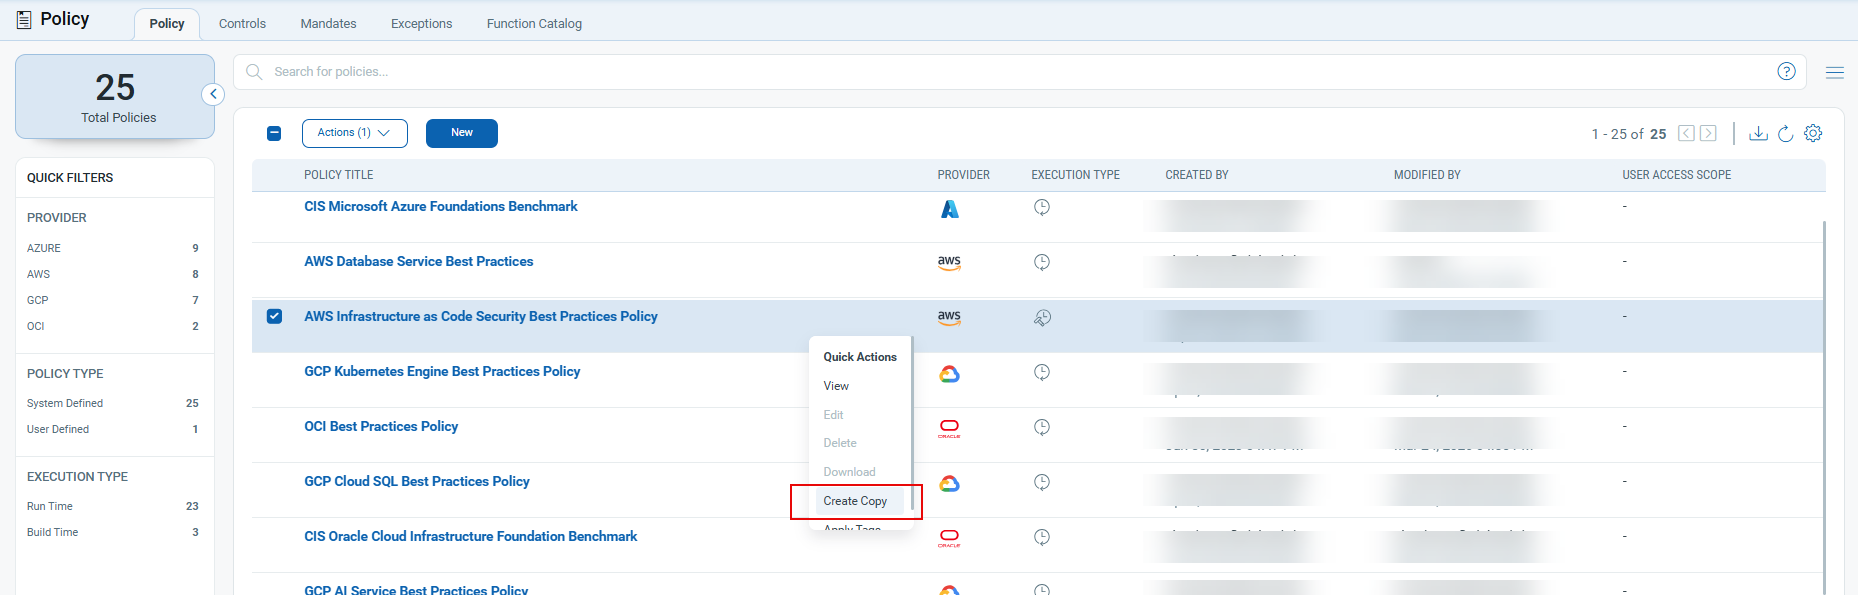Click the Policy page clipboard icon
1858x595 pixels.
coord(24,20)
